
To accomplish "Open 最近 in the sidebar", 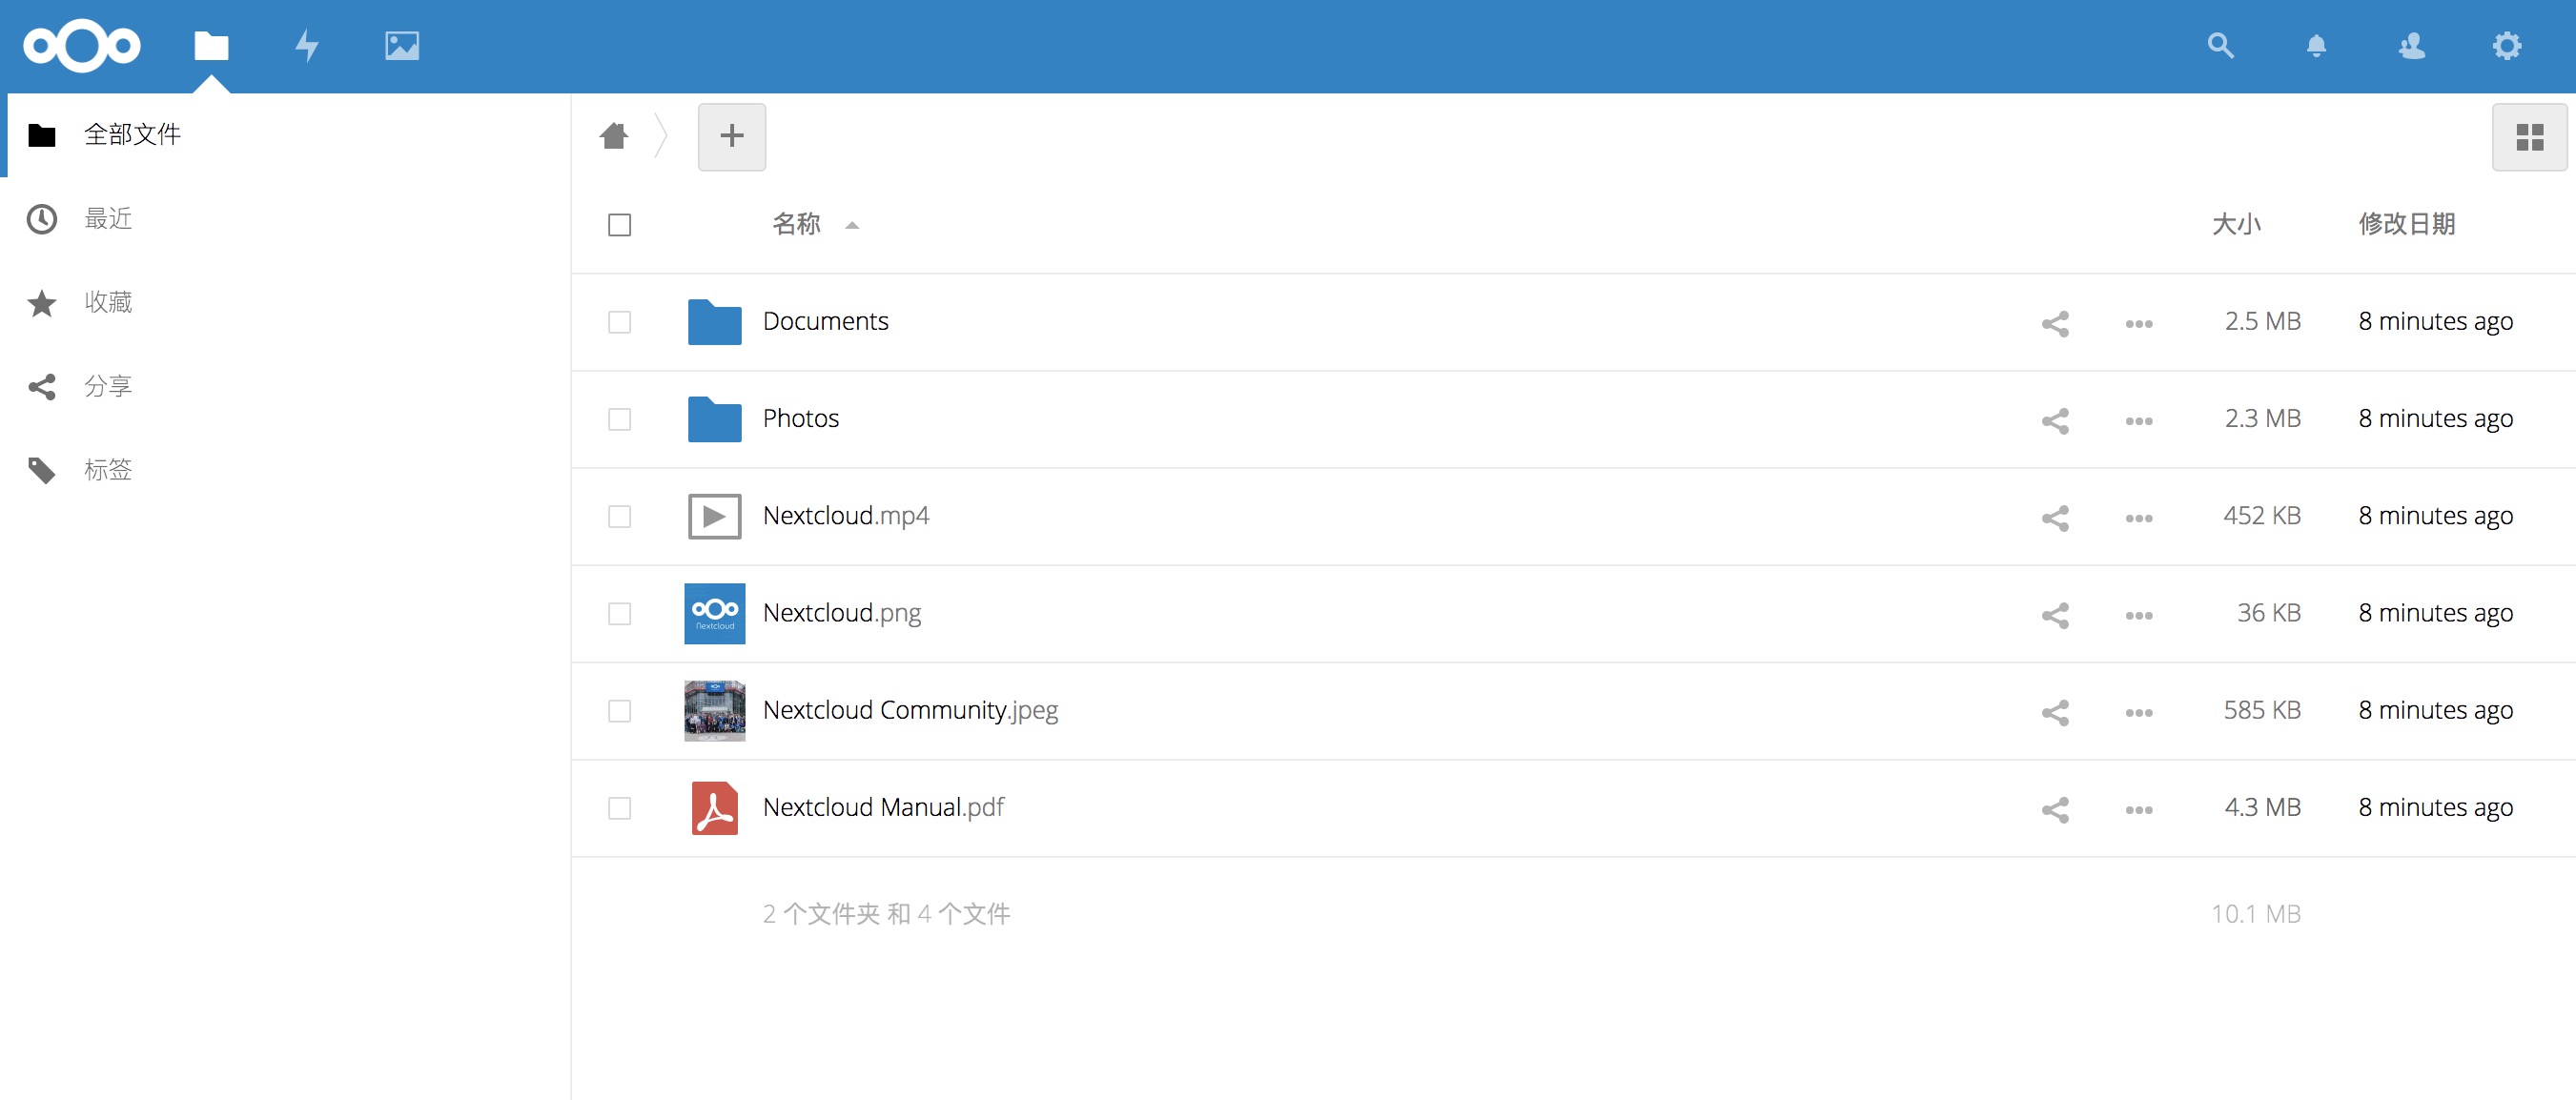I will click(x=108, y=218).
